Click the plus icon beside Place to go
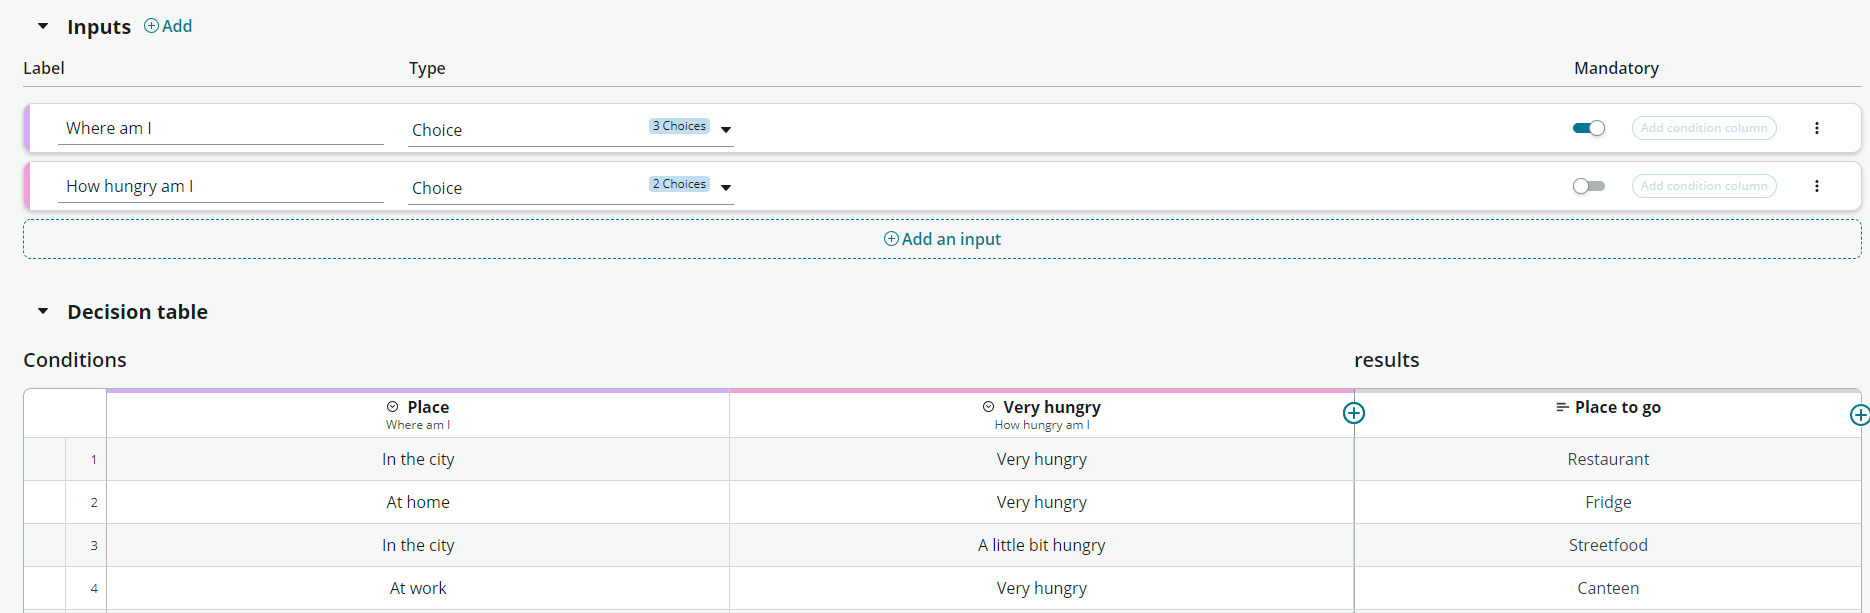 tap(1859, 415)
